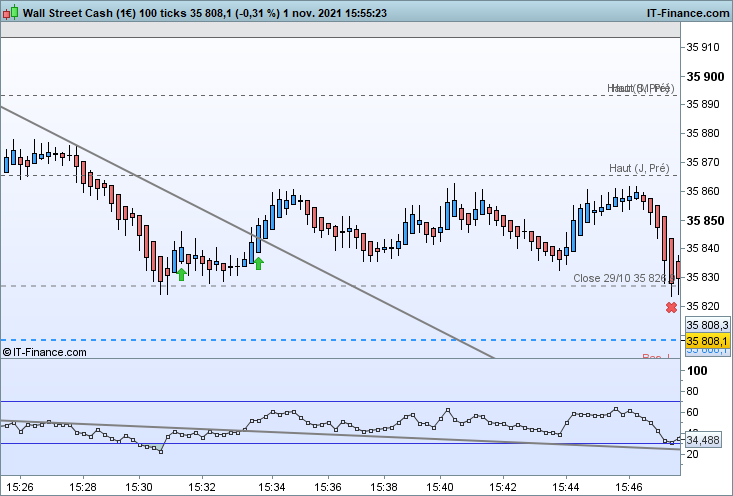Click the 15:36 time axis label

328,487
